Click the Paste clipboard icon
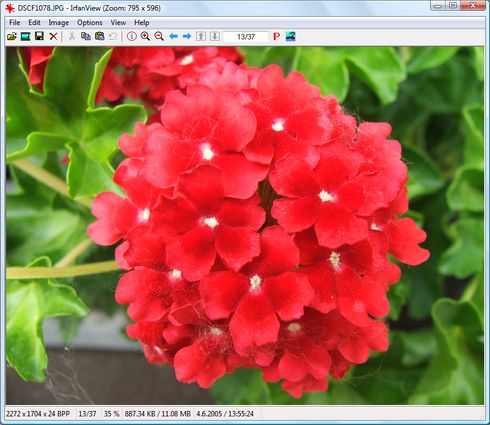The width and height of the screenshot is (490, 425). click(100, 36)
